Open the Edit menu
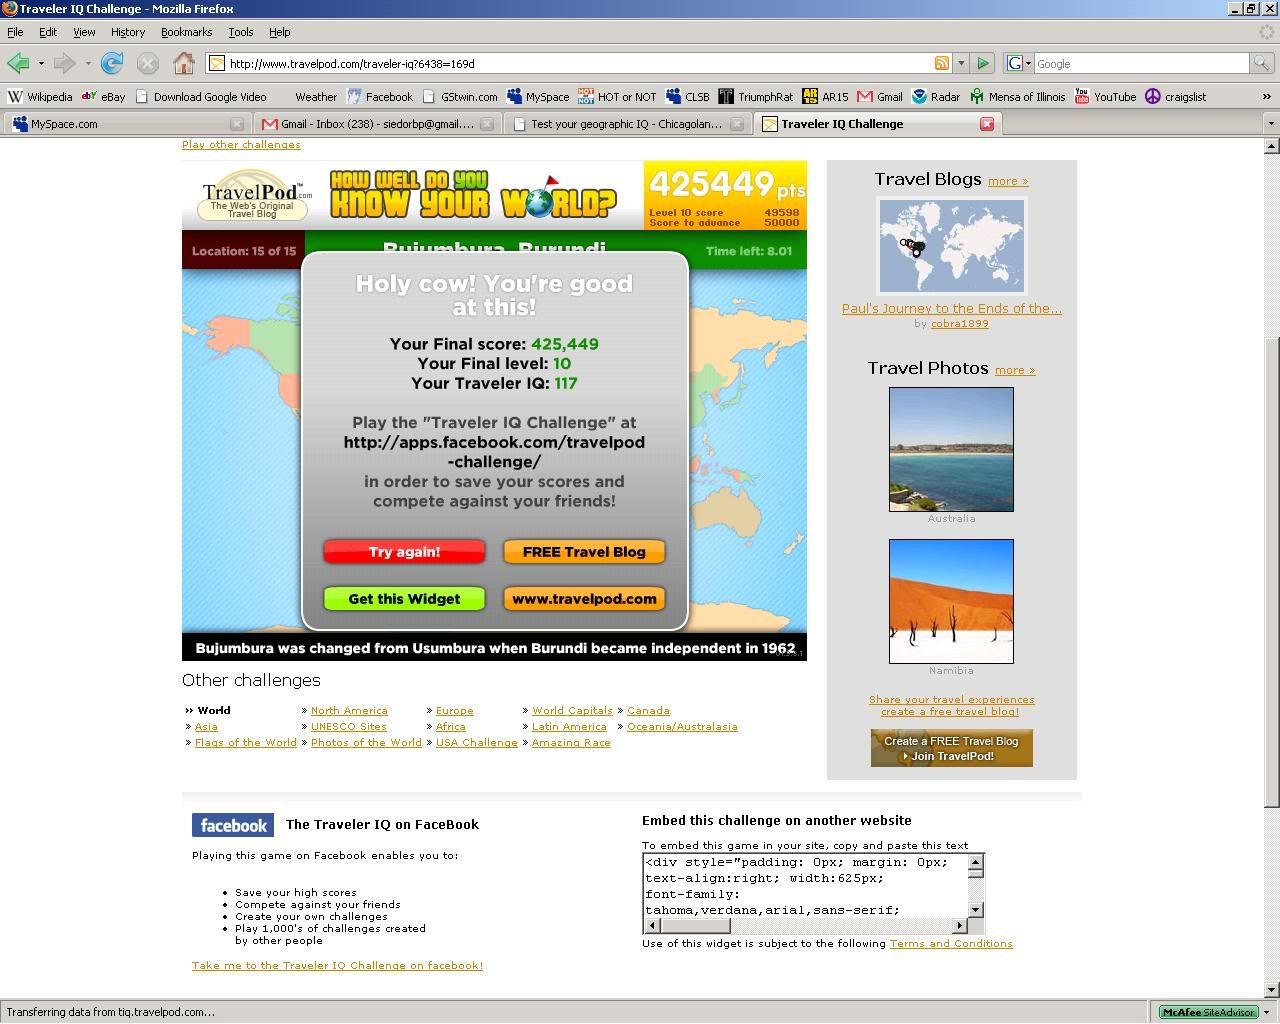 point(48,32)
